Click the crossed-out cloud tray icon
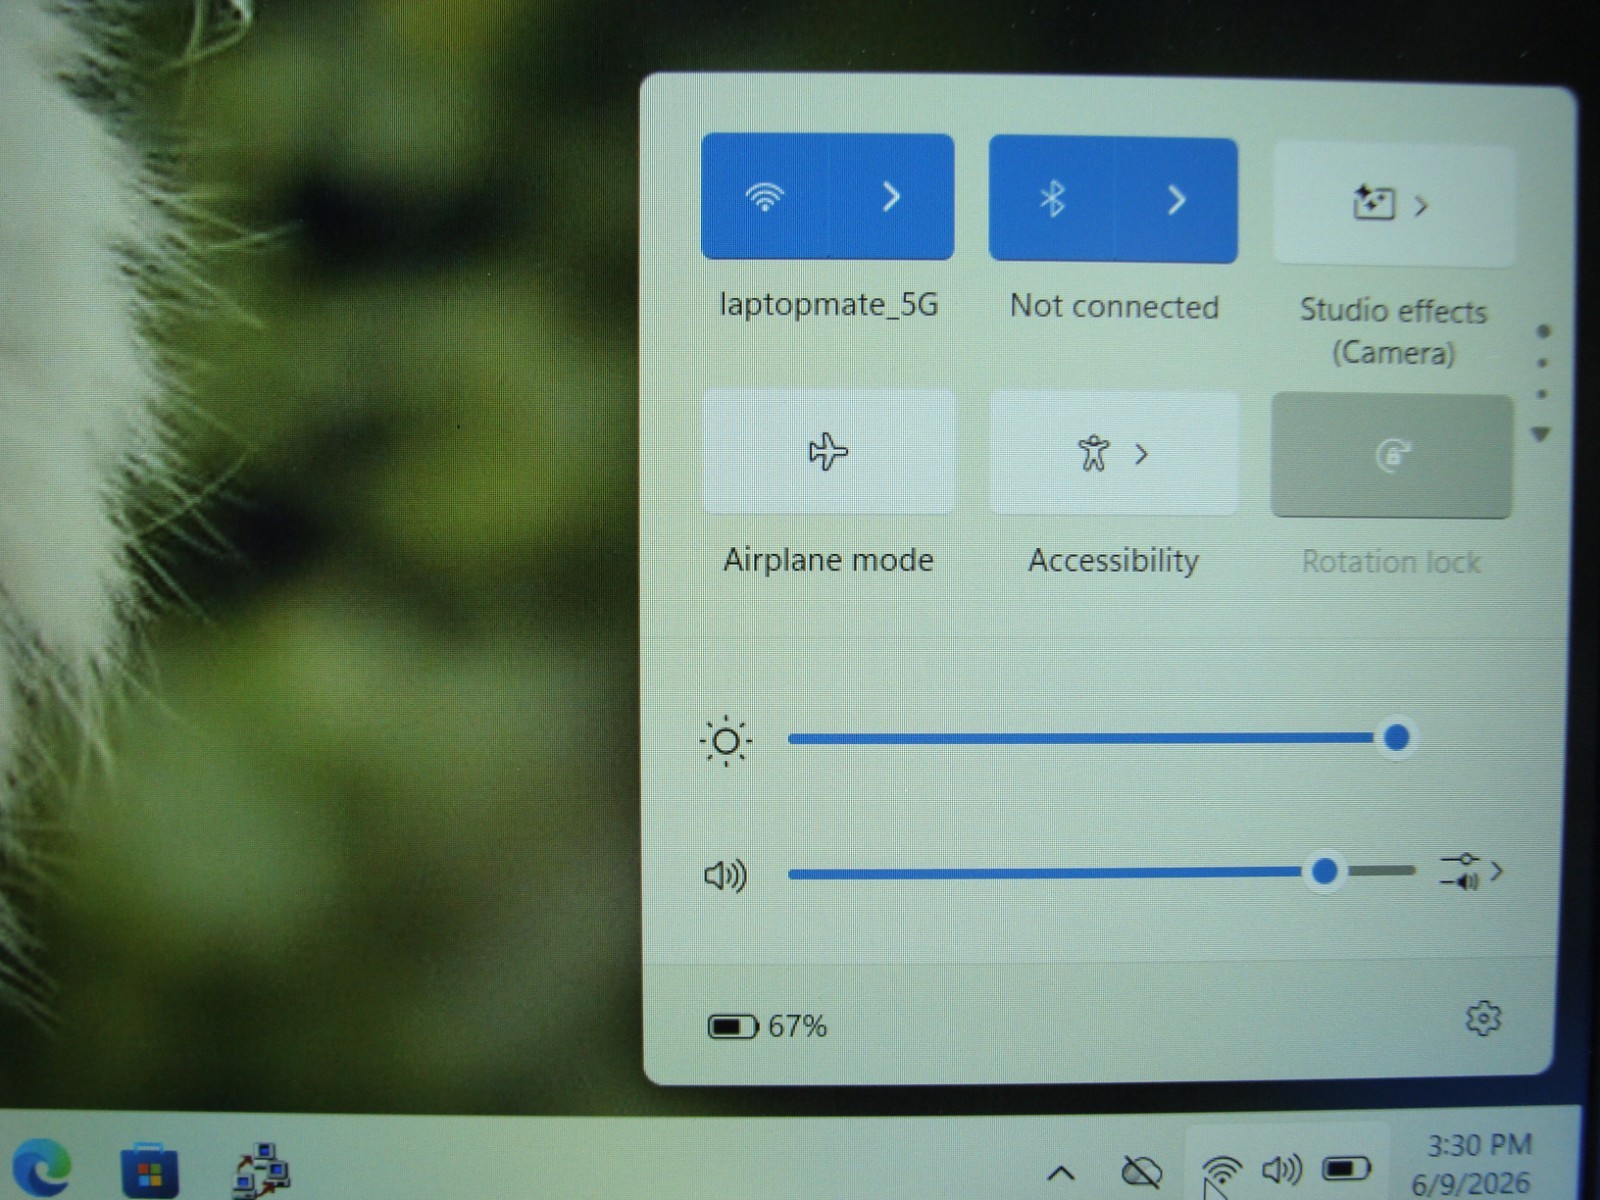 click(1141, 1170)
